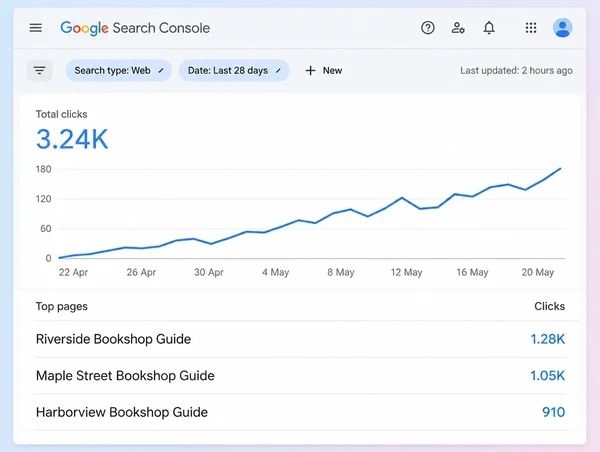Open user management settings icon
Screen dimensions: 600x452
coord(458,28)
